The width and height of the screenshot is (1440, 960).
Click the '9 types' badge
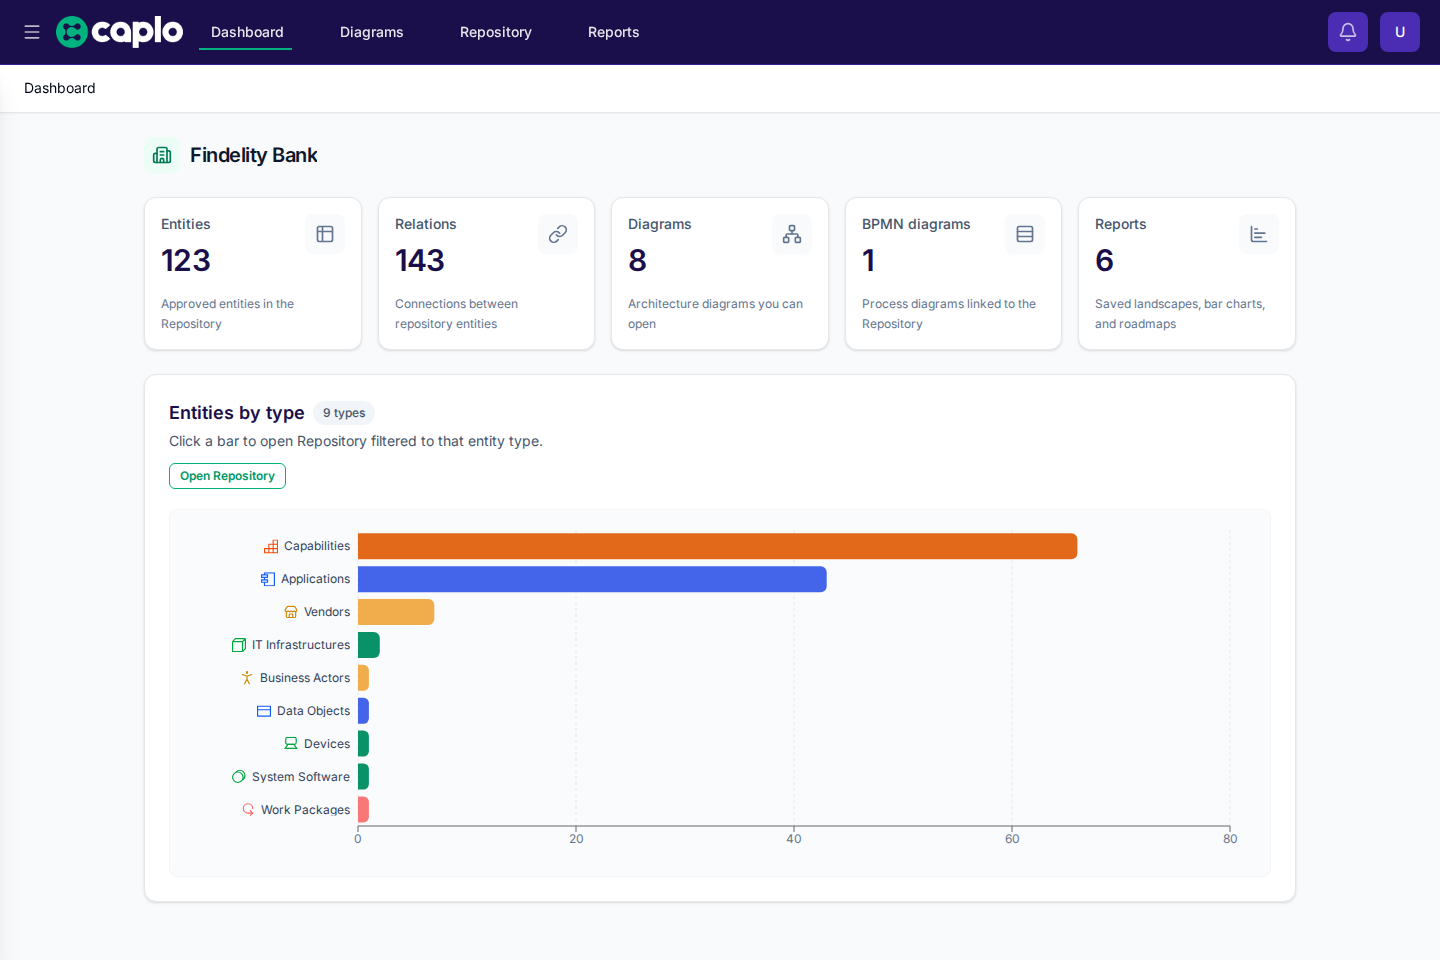click(344, 413)
